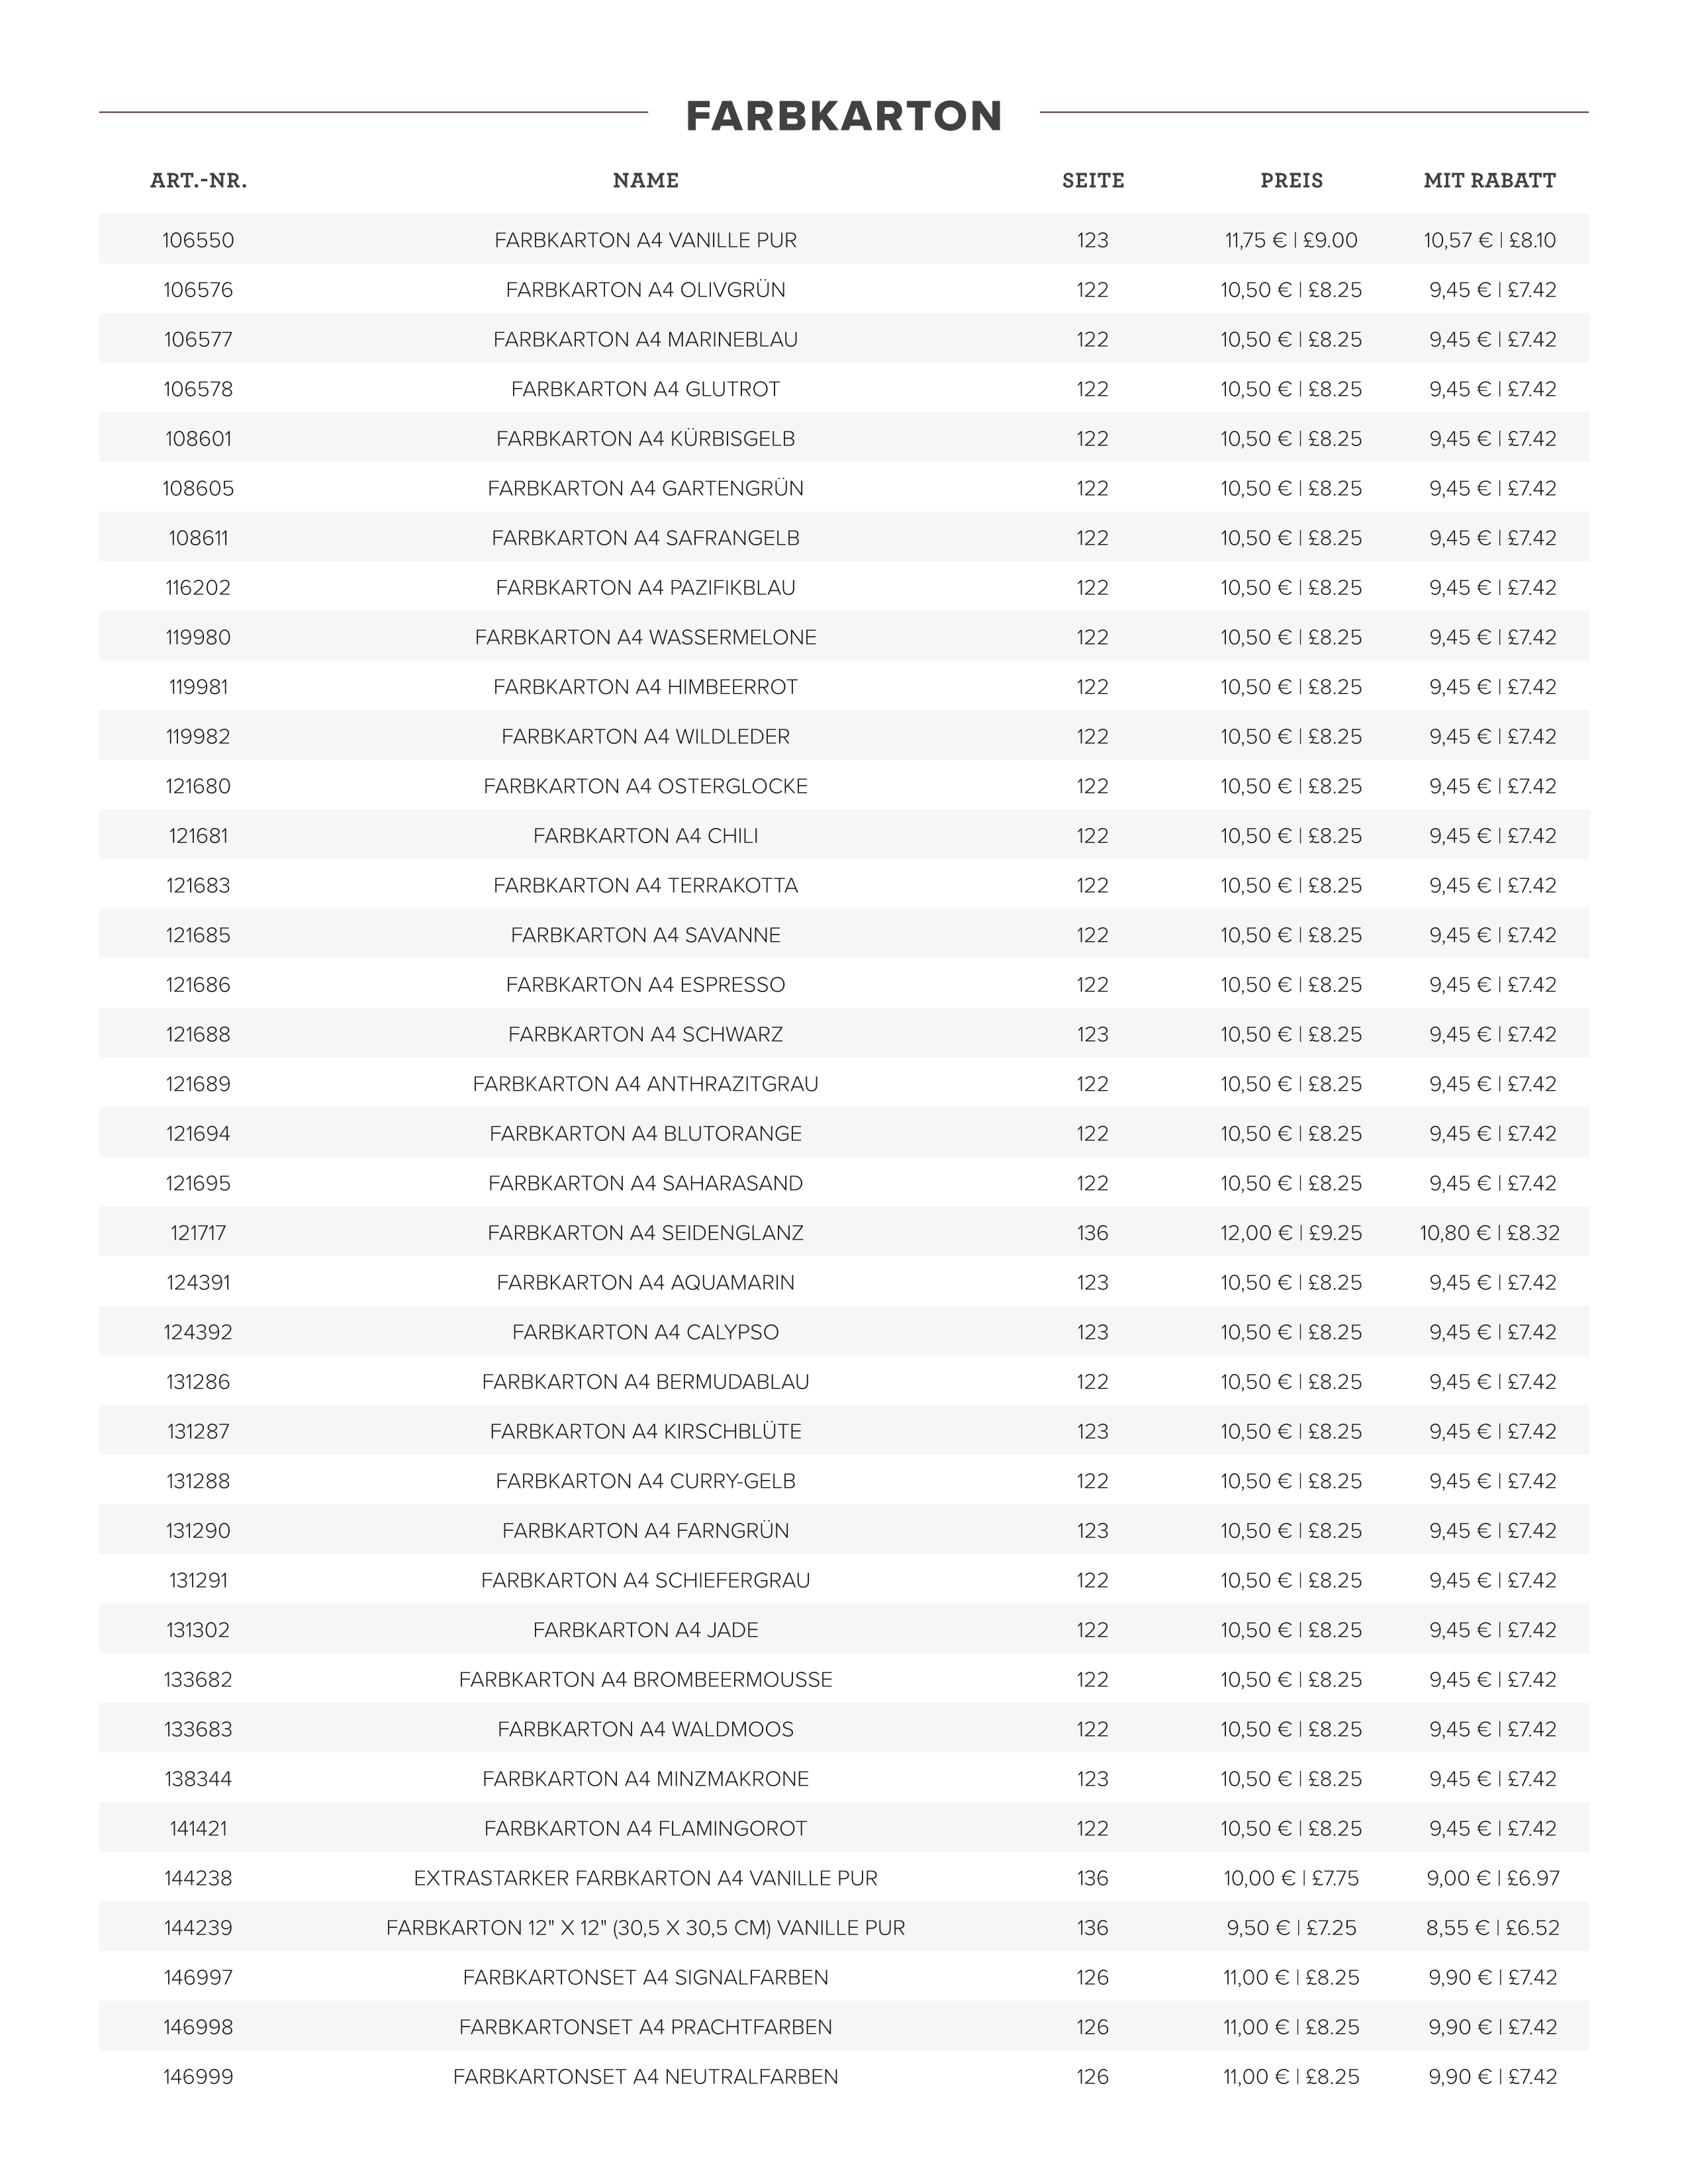The image size is (1688, 2184).
Task: Click page number 136 for Seidenglanz
Action: (x=1093, y=1233)
